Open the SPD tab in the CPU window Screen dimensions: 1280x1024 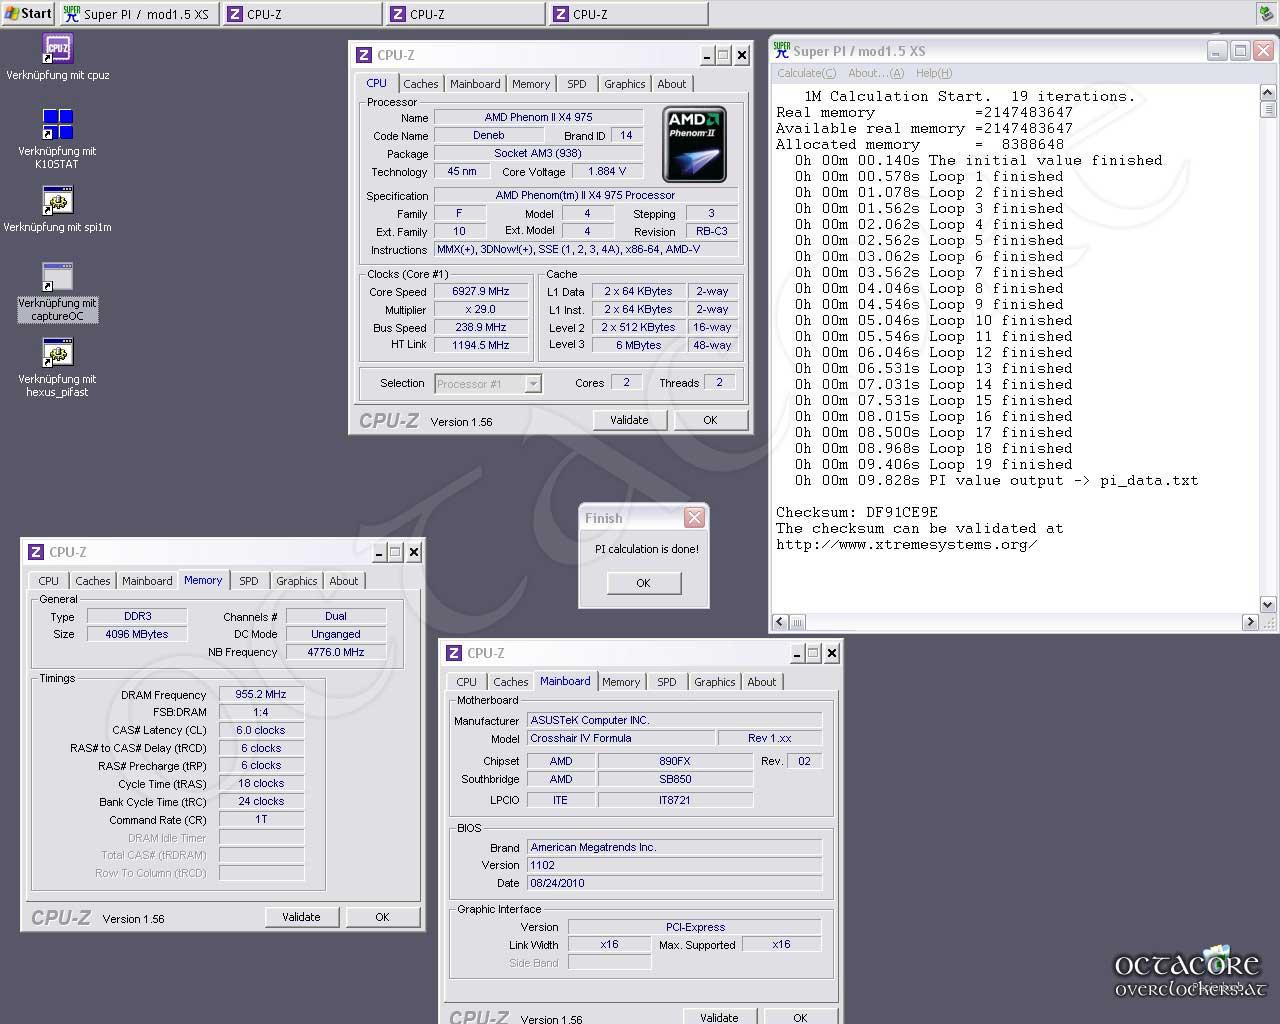pos(577,84)
